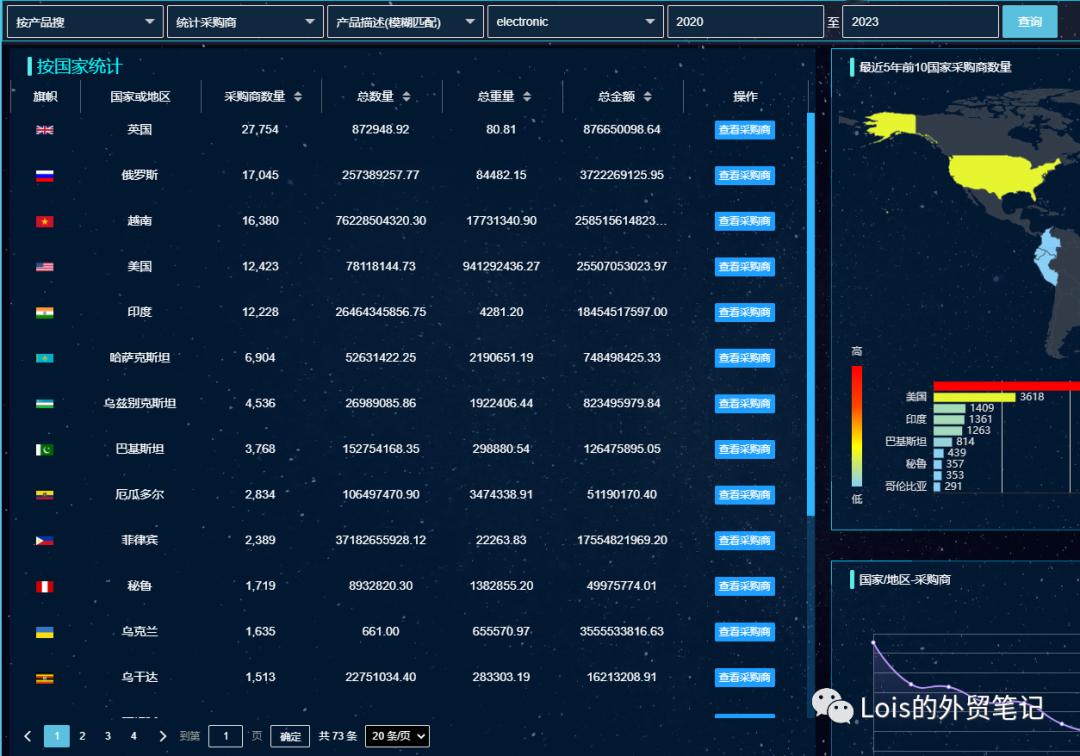Click the table's vertical scrollbar
The image size is (1080, 756).
click(810, 300)
